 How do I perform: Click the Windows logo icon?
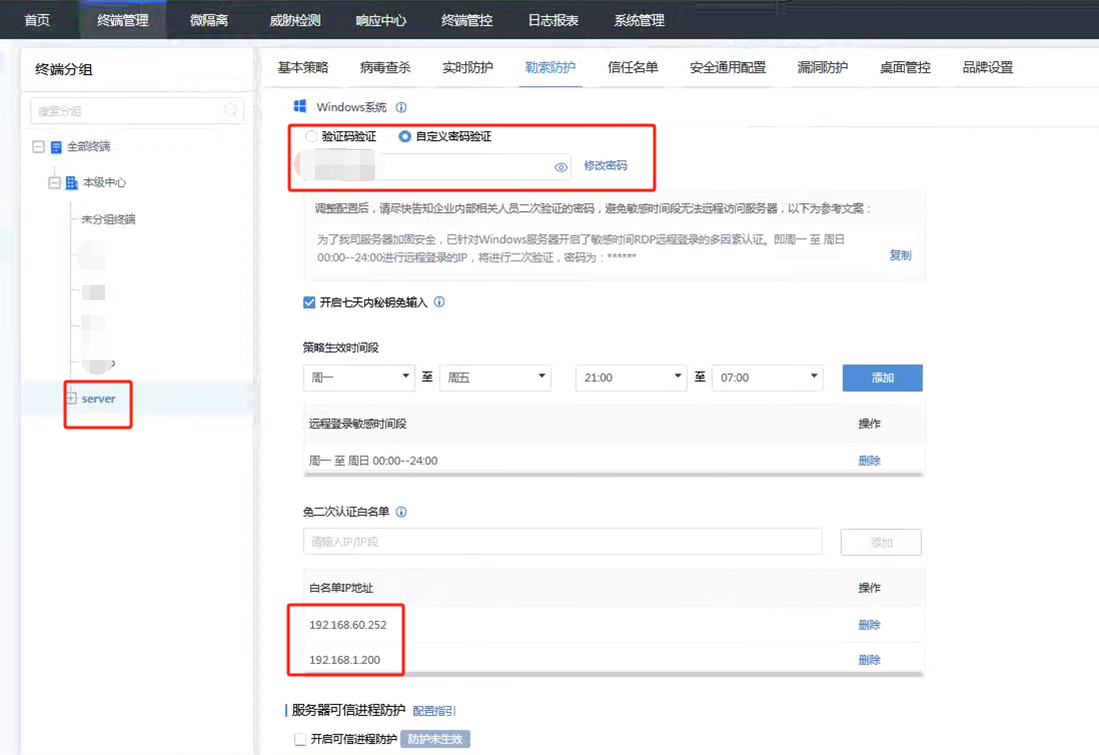pyautogui.click(x=299, y=107)
